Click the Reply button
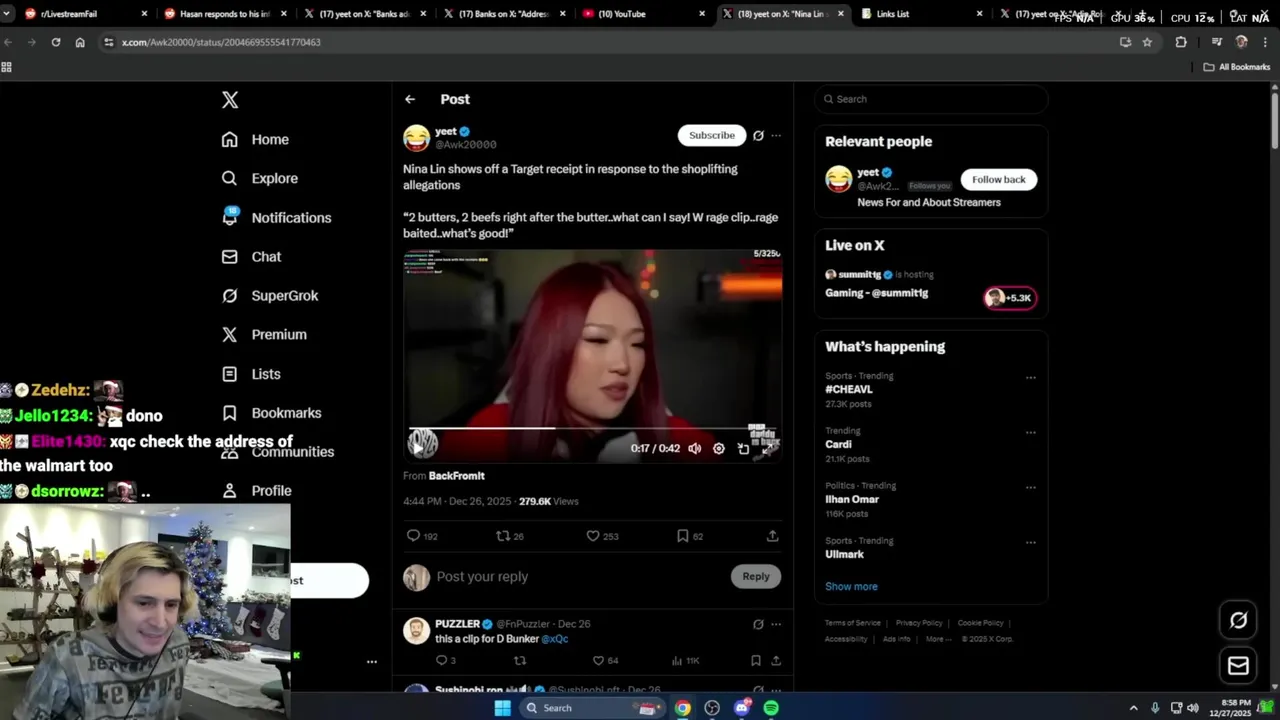This screenshot has width=1280, height=720. coord(756,576)
